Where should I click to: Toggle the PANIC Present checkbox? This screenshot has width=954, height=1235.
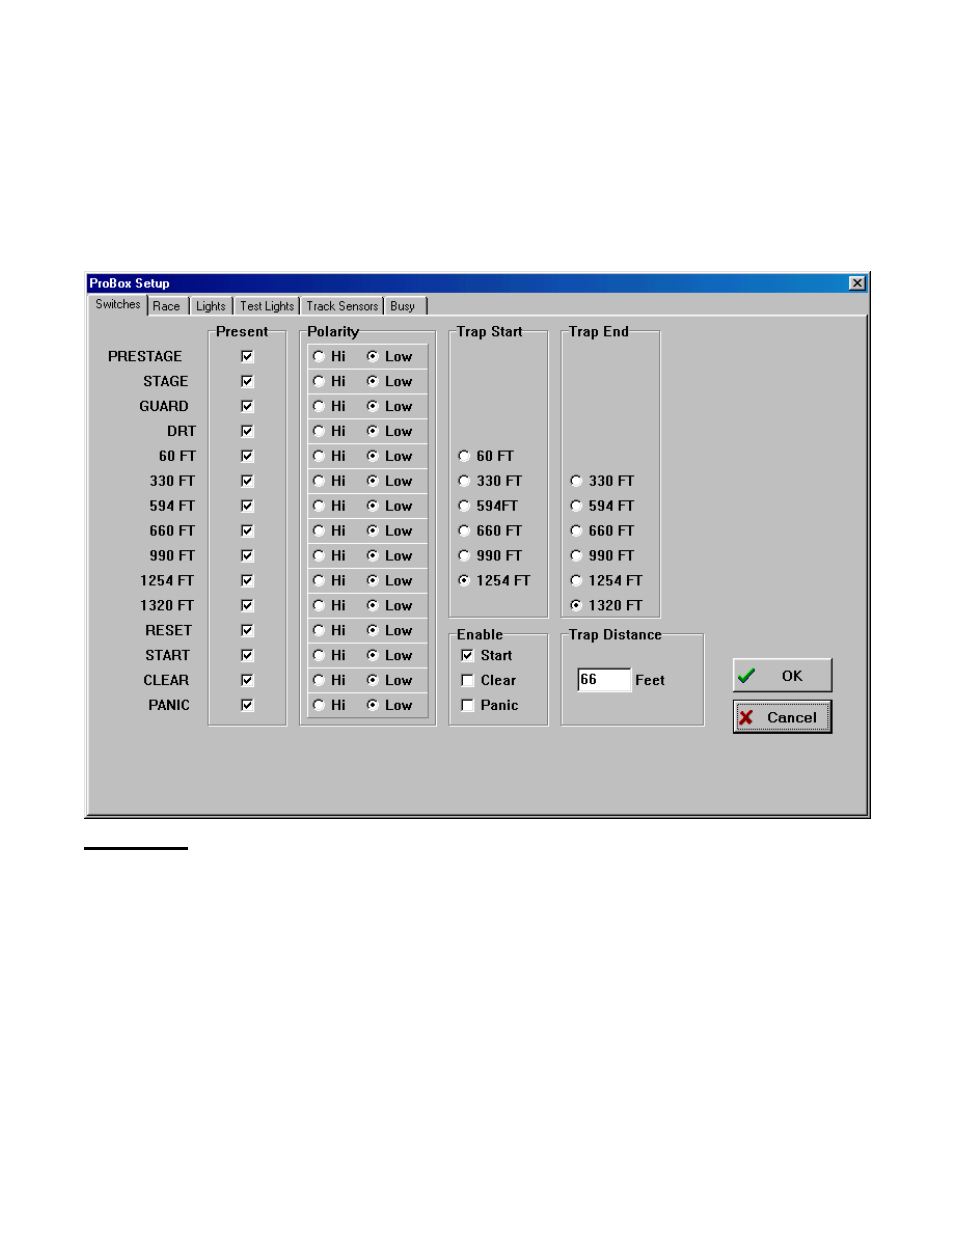pos(247,705)
